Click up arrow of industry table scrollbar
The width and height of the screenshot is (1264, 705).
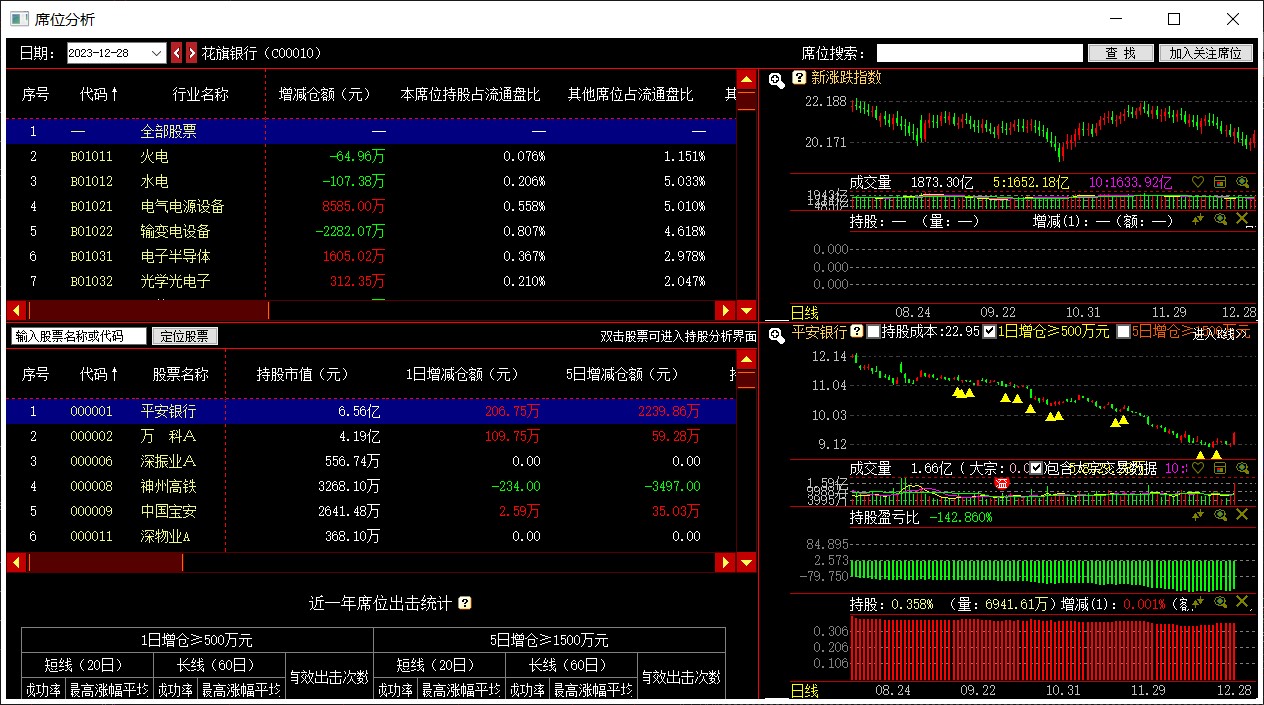[745, 78]
